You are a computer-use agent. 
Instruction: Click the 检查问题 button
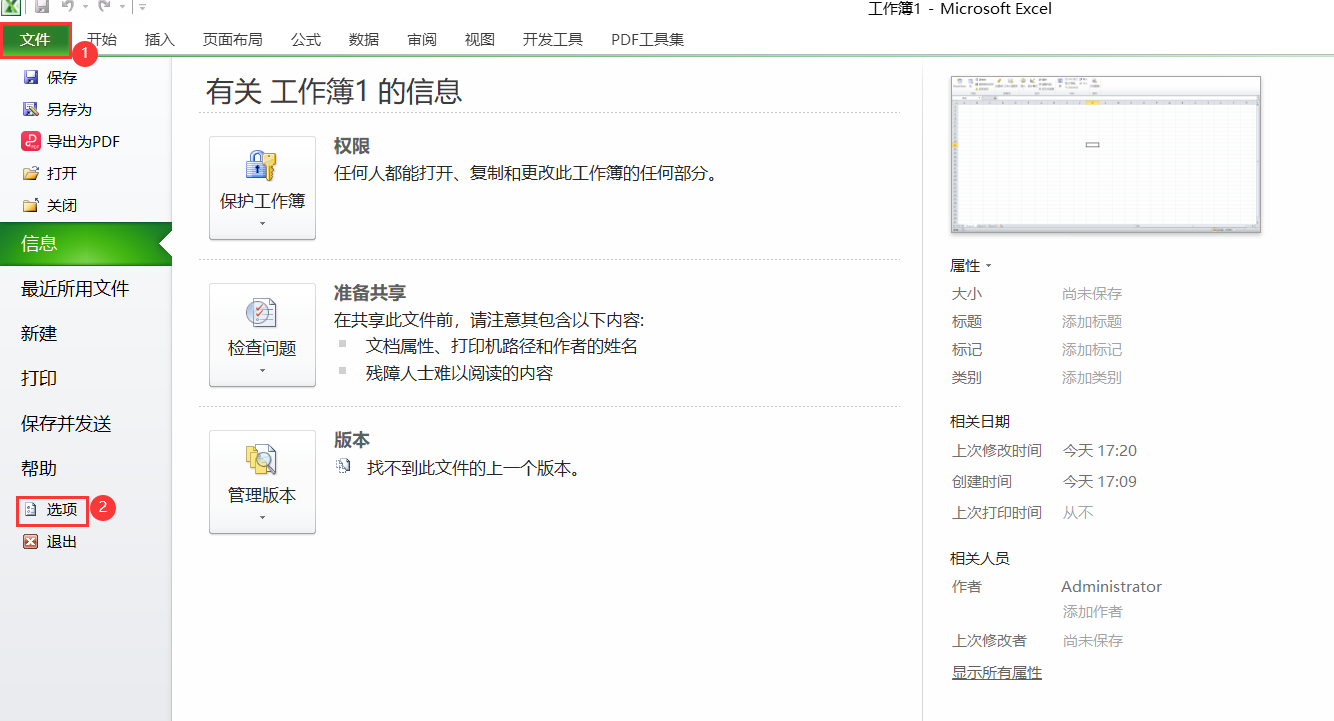(262, 335)
